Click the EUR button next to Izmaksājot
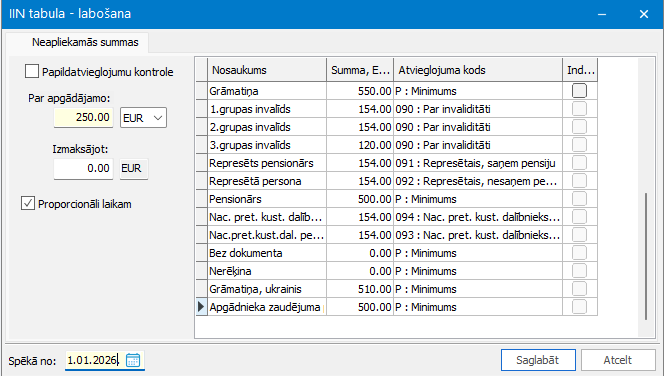Image resolution: width=664 pixels, height=376 pixels. pyautogui.click(x=134, y=169)
